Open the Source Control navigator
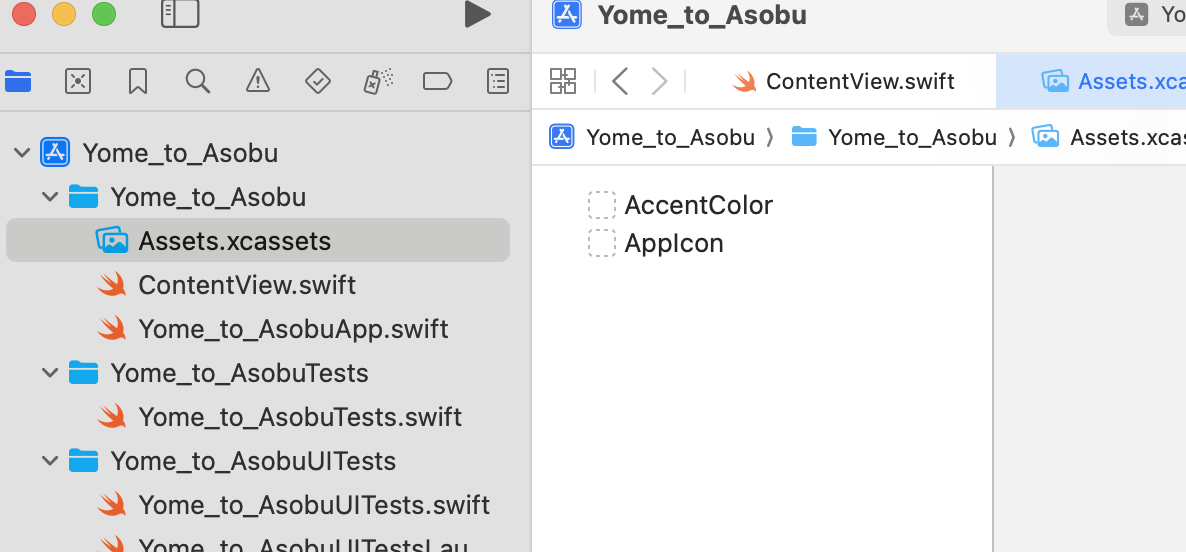1186x552 pixels. (x=78, y=81)
